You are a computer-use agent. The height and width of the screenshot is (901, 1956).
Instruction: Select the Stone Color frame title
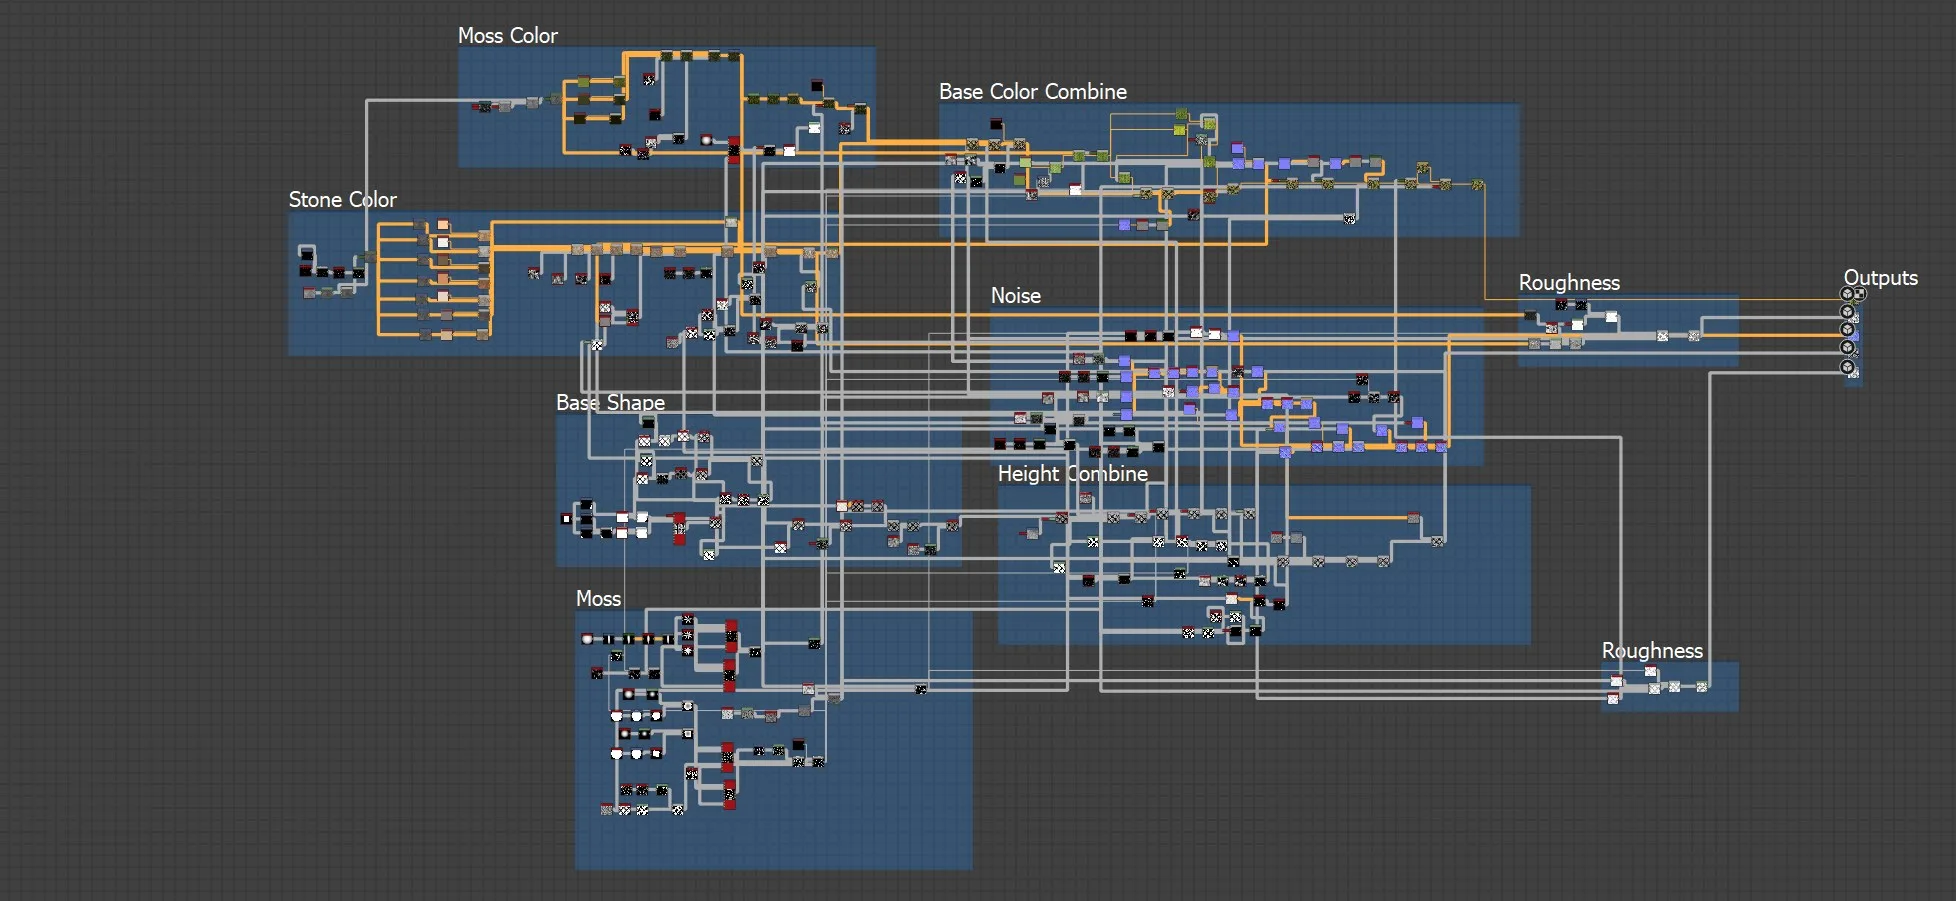click(342, 199)
